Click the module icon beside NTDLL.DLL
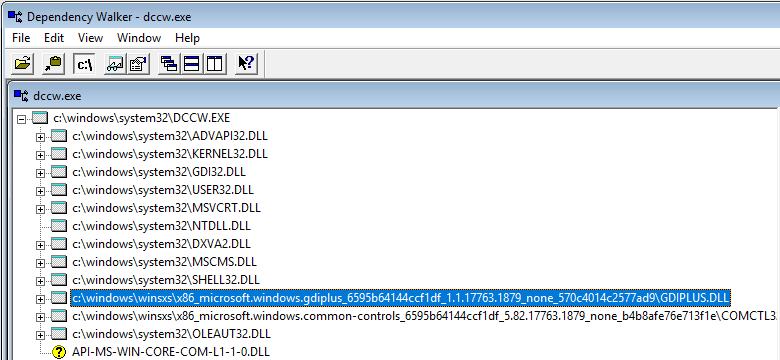780x360 pixels. [59, 226]
